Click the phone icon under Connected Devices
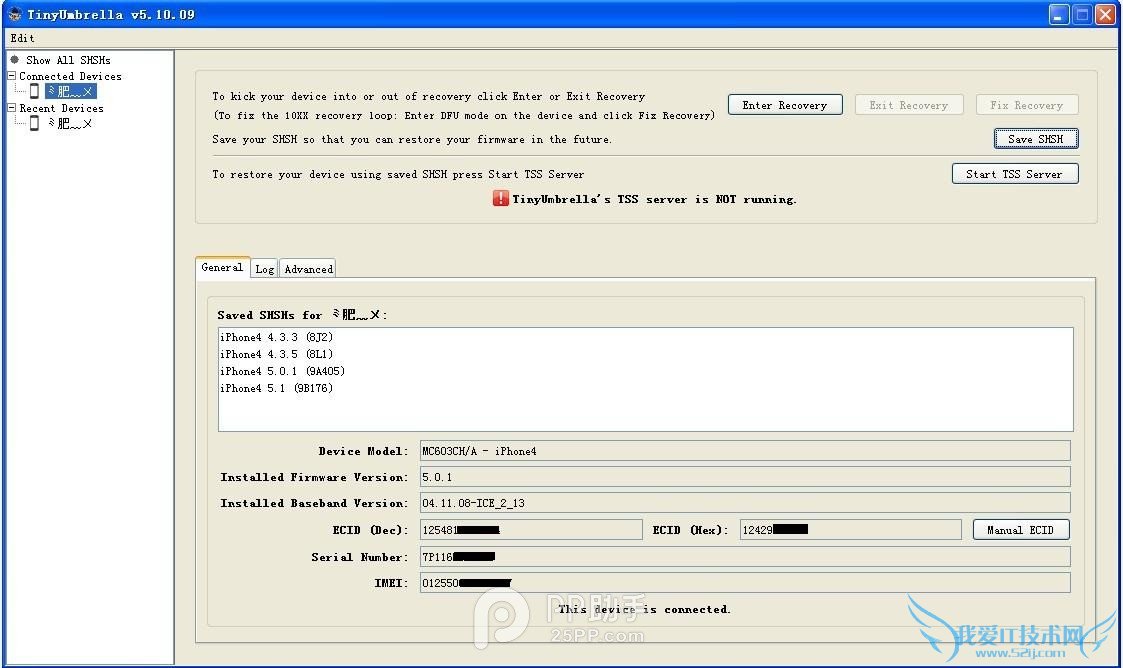Viewport: 1123px width, 668px height. (34, 91)
